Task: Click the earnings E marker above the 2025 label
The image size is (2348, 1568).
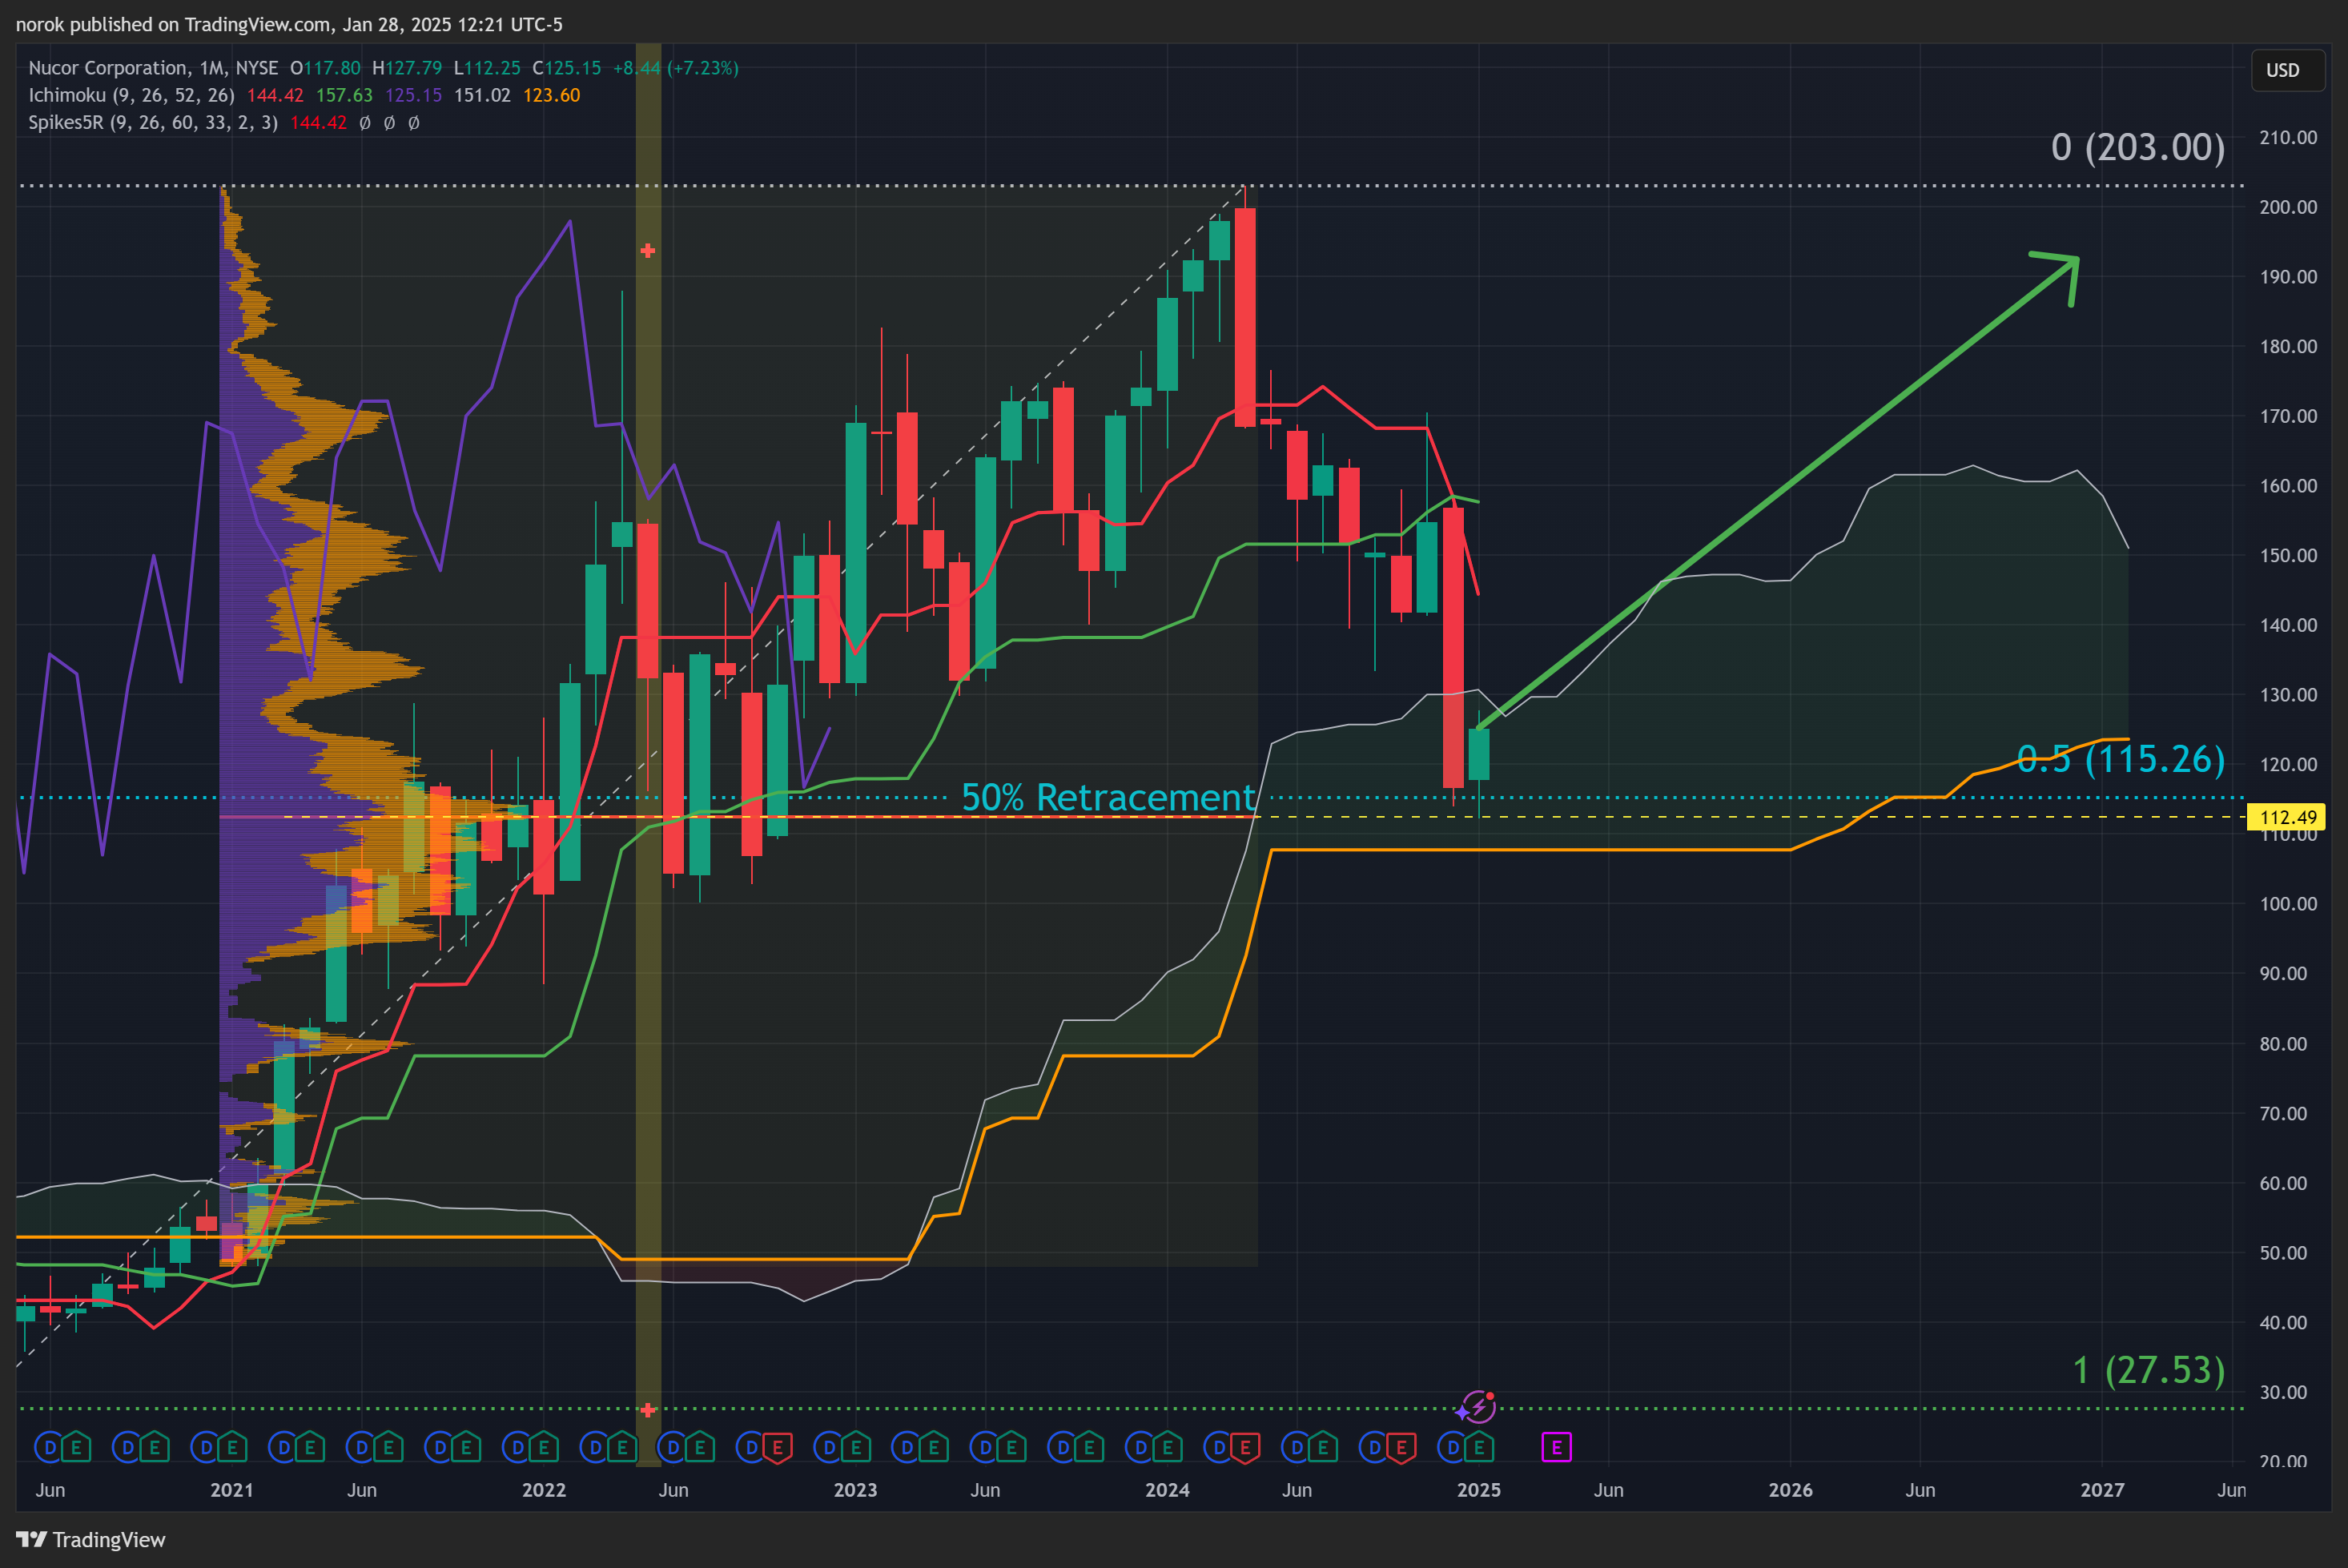Action: [x=1479, y=1447]
